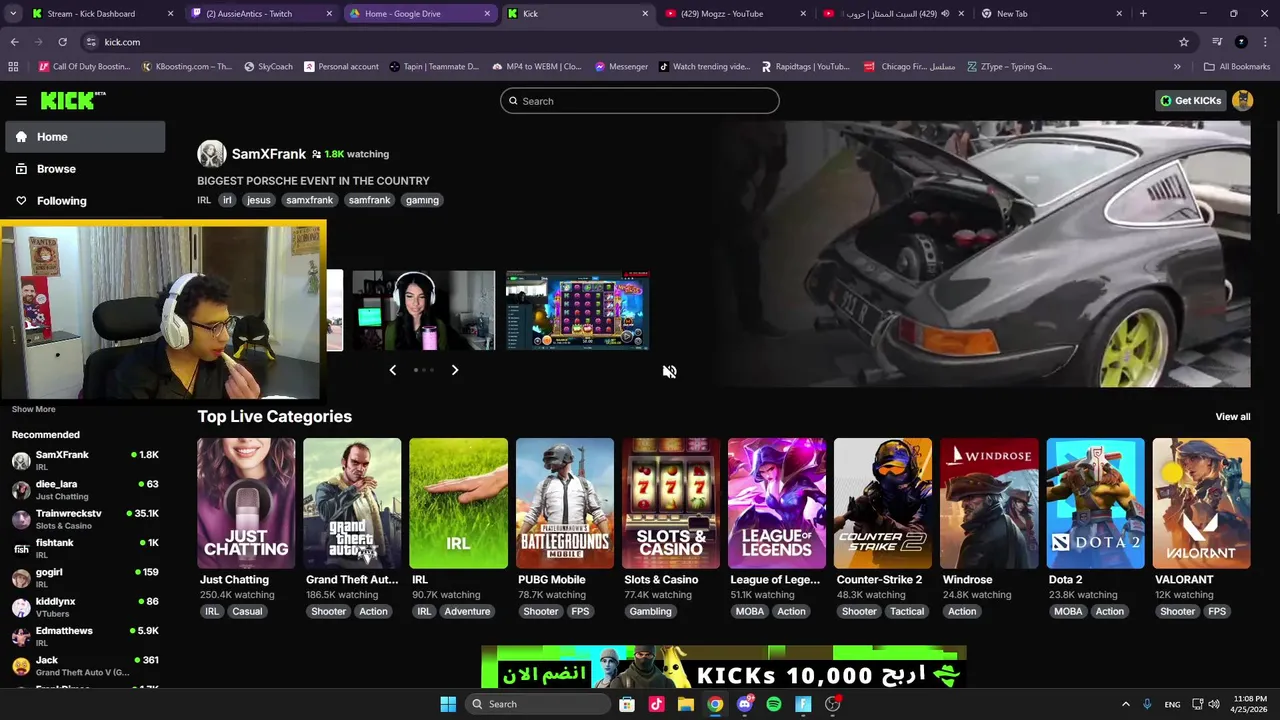
Task: Expand the bookmarks overflow chevron
Action: coord(1177,67)
